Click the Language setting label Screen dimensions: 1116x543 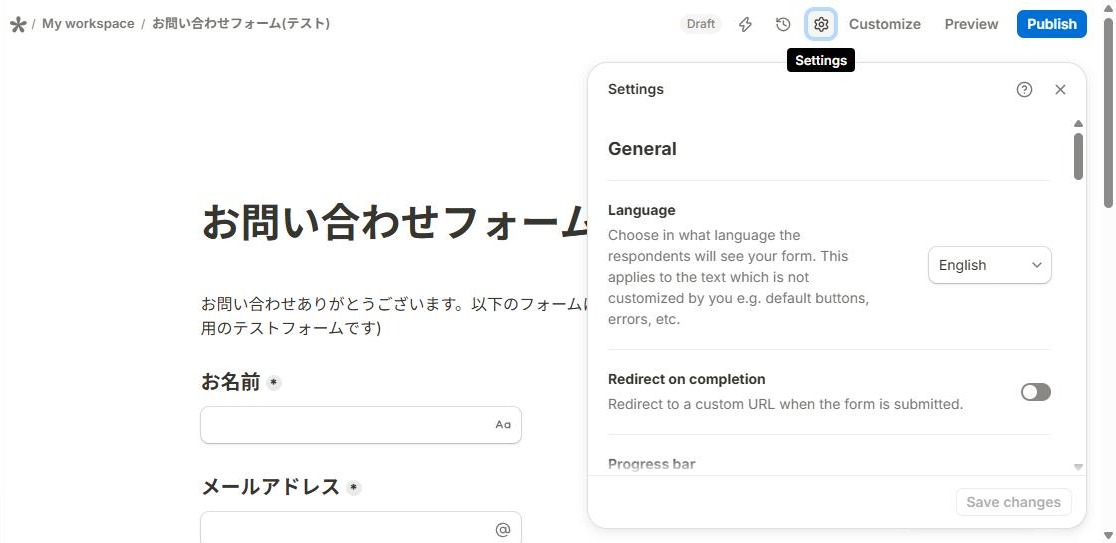pyautogui.click(x=641, y=211)
